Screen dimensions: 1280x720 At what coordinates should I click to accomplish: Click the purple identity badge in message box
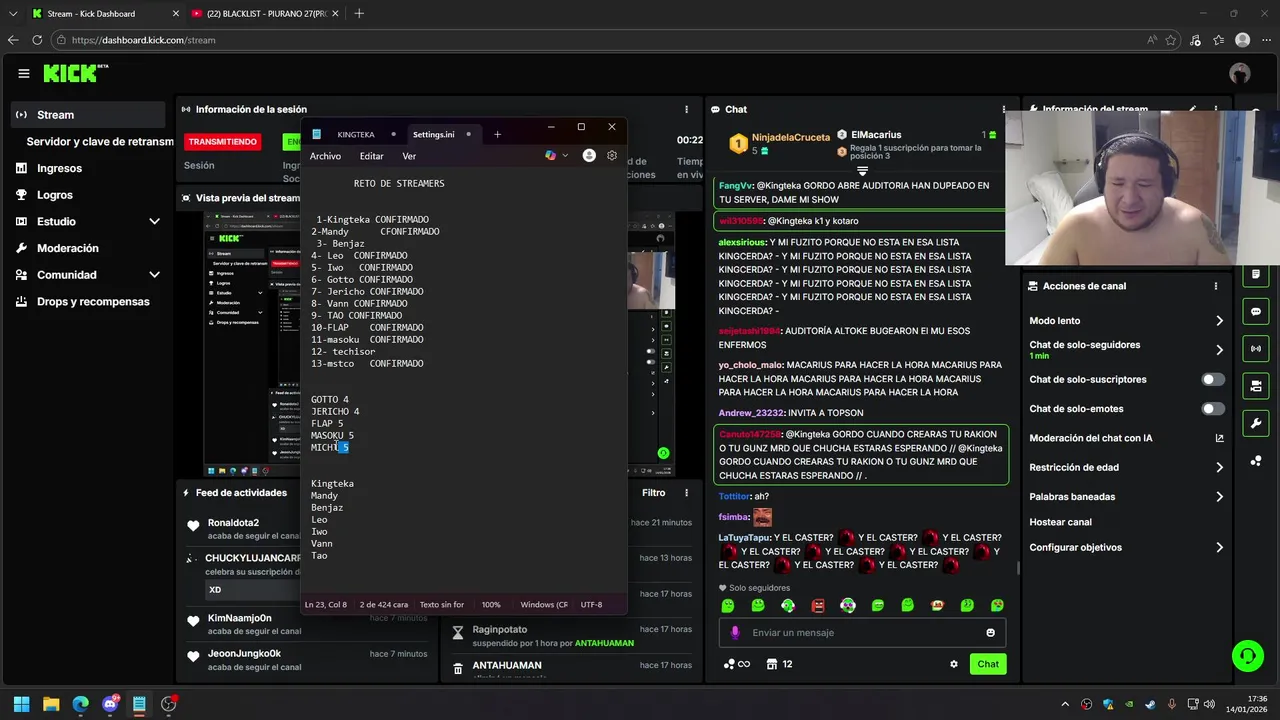(736, 633)
